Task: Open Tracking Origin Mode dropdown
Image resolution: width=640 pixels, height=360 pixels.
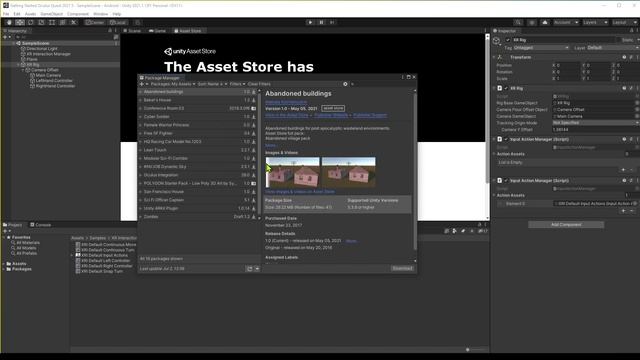Action: coord(596,123)
